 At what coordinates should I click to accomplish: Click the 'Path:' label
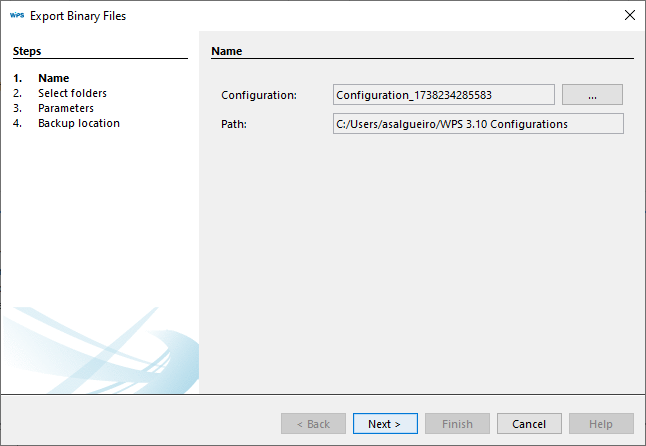click(234, 124)
